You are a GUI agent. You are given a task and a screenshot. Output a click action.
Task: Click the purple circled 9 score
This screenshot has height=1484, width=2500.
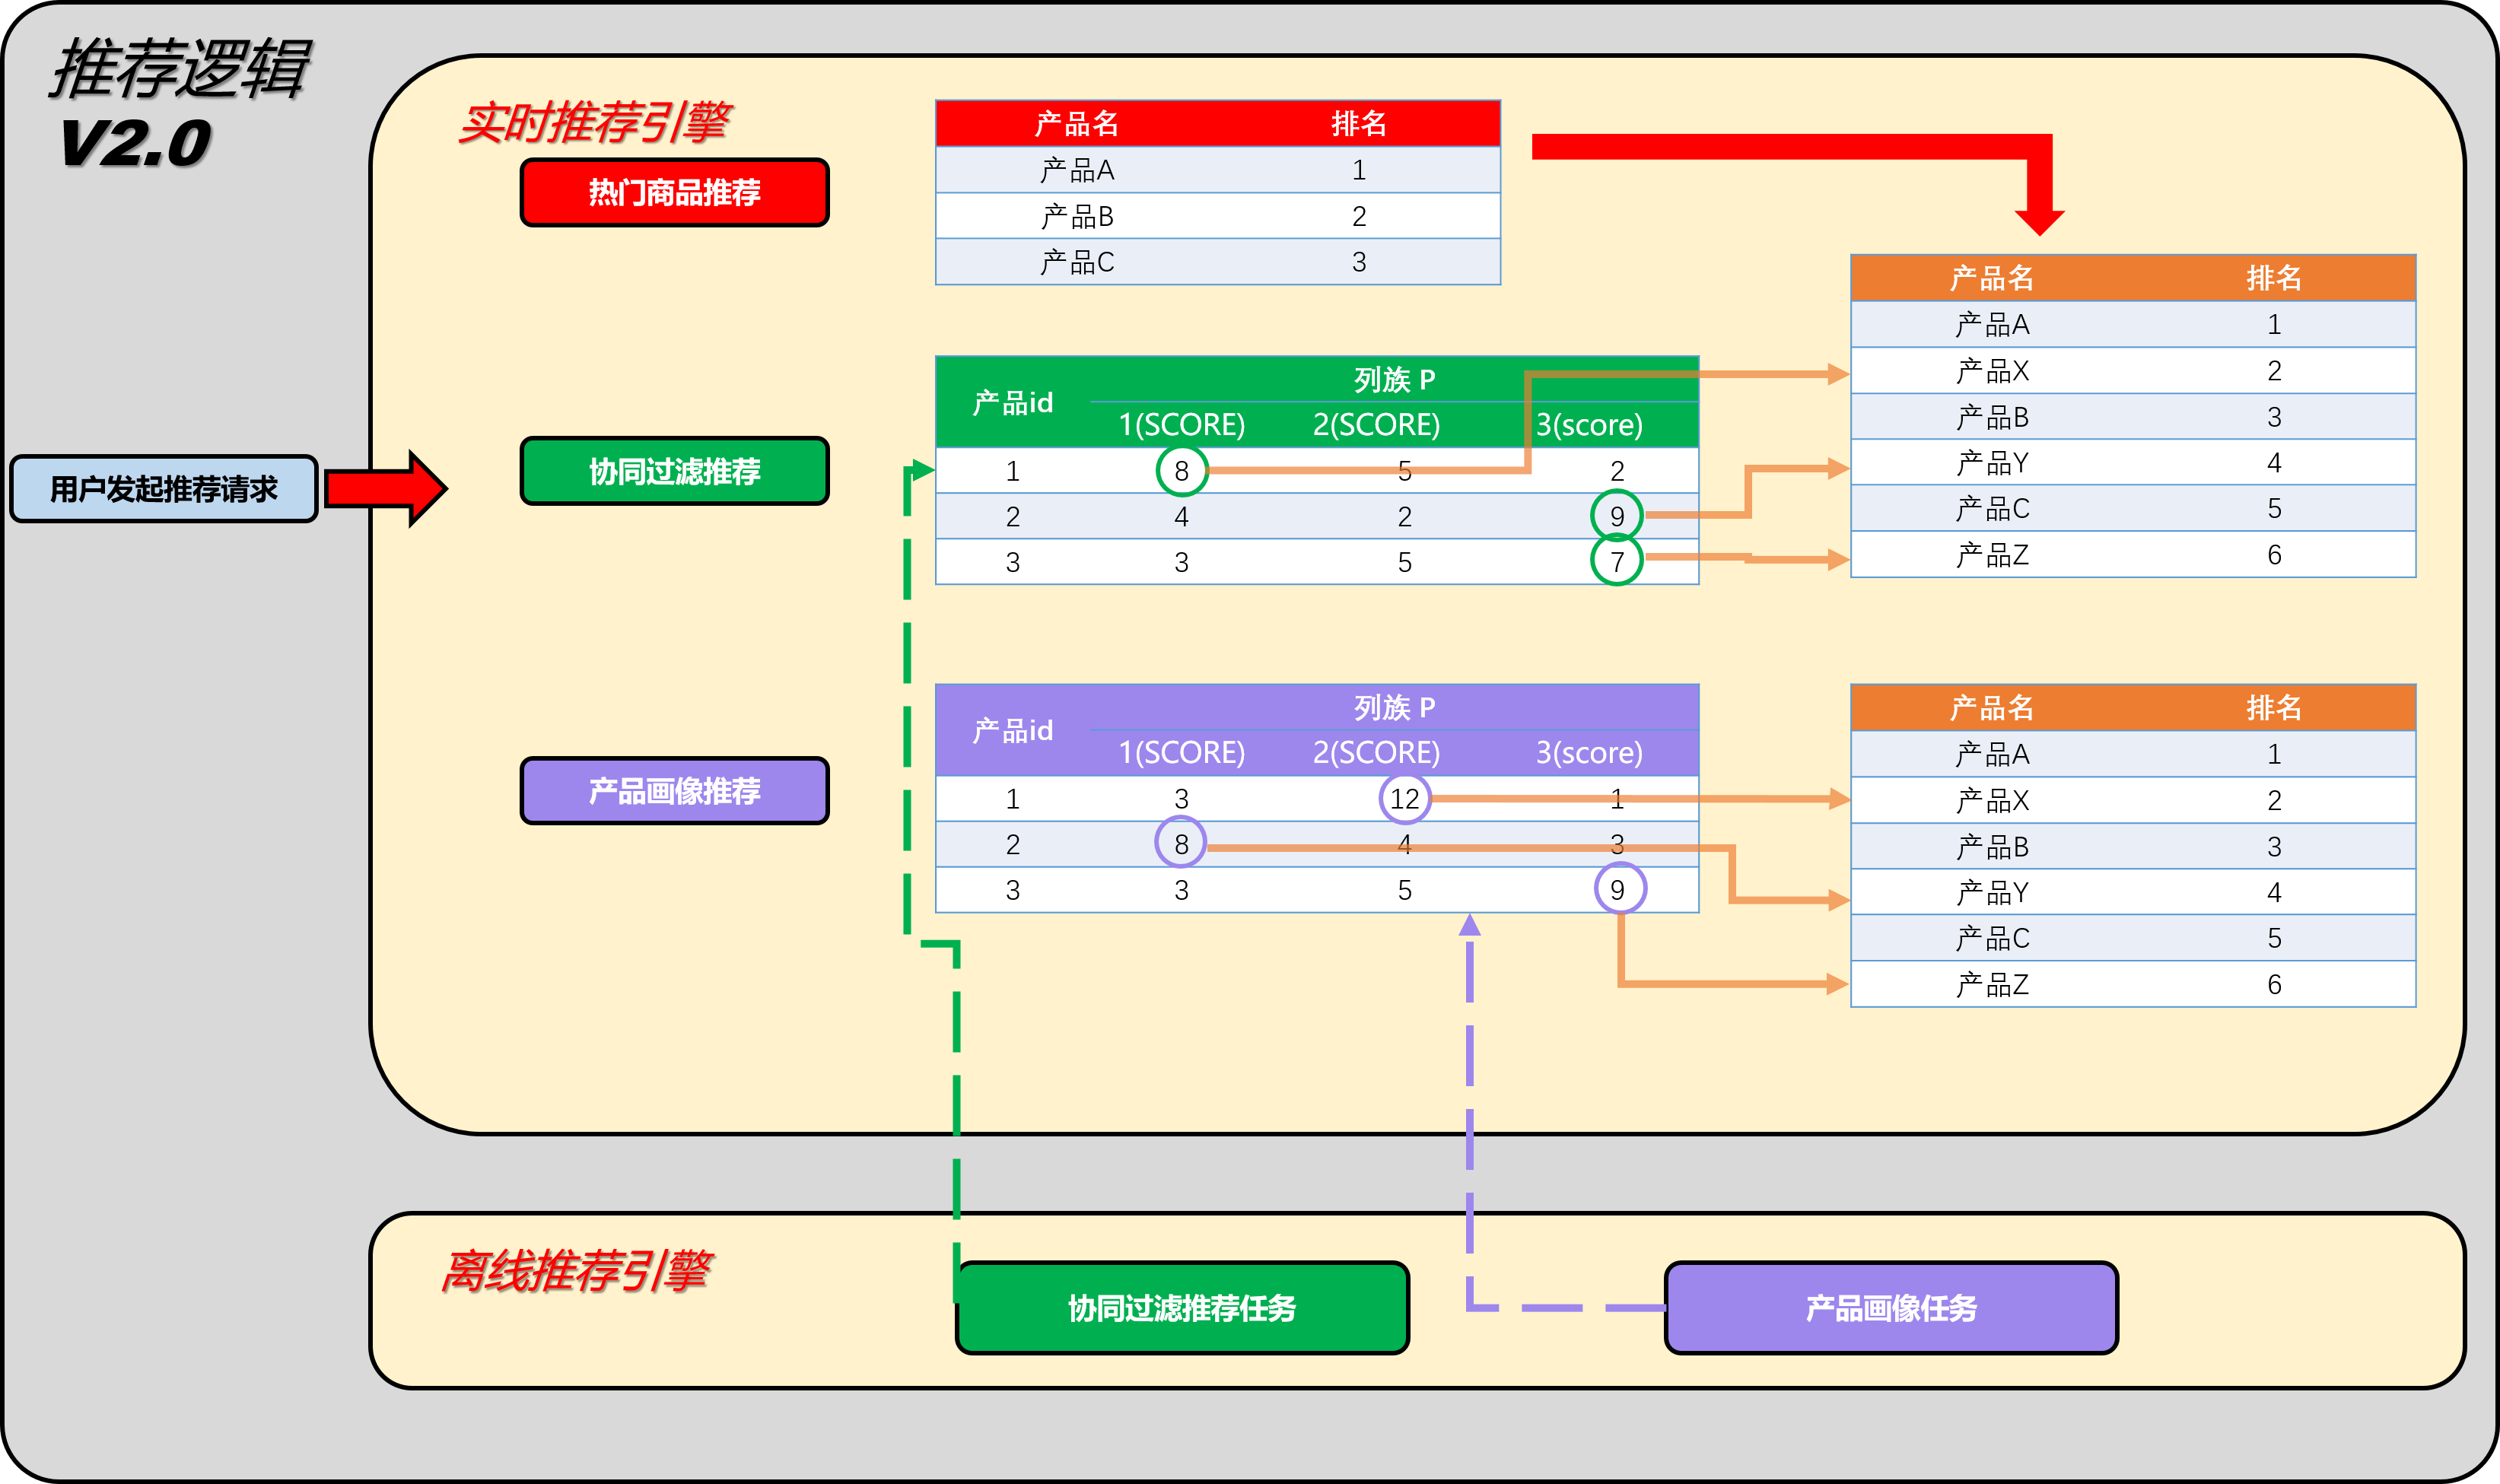point(1619,889)
